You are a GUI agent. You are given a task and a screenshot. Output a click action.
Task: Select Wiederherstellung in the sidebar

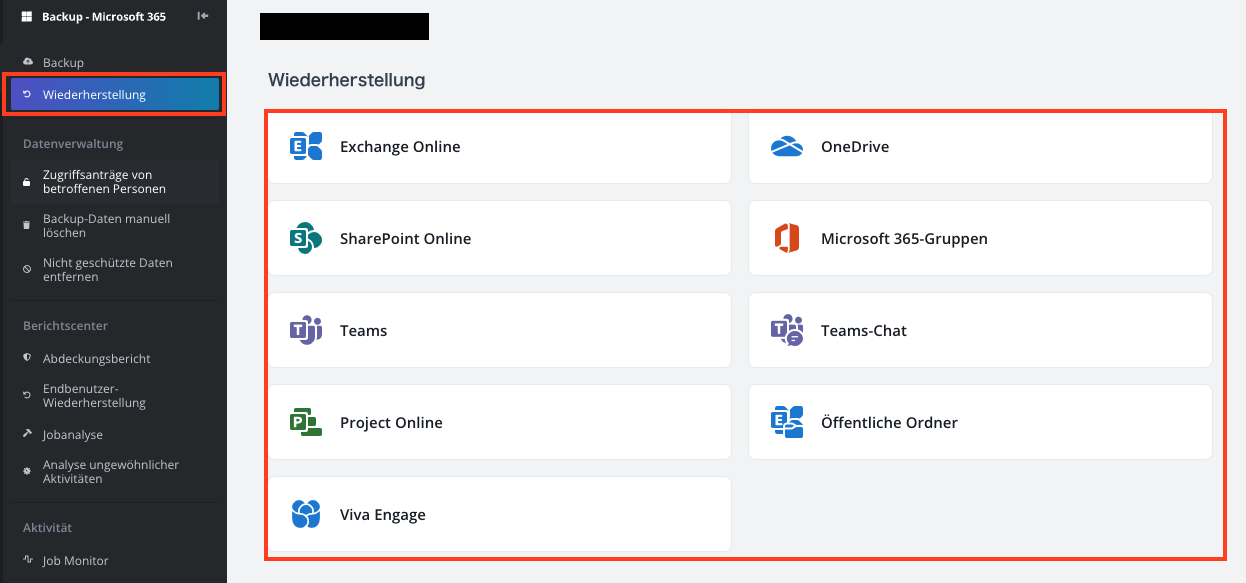point(114,95)
